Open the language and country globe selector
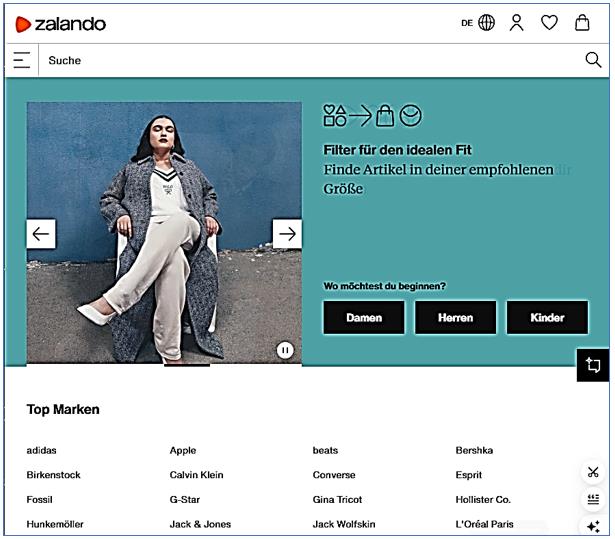This screenshot has height=539, width=615. pos(486,23)
